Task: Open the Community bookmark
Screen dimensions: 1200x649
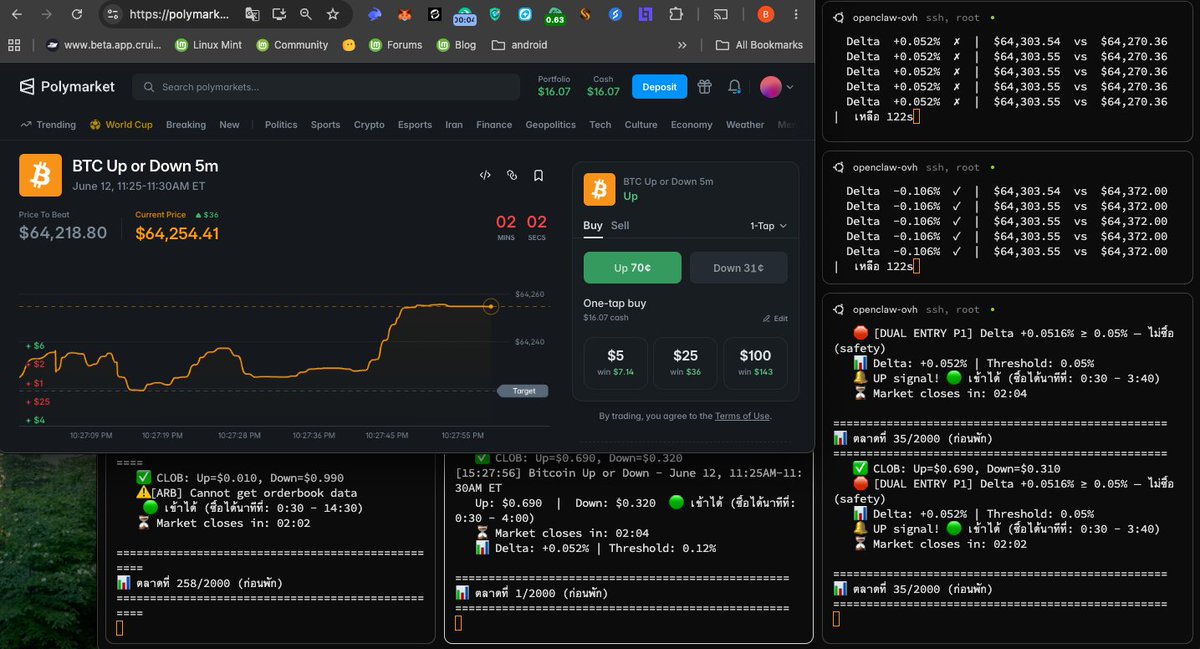Action: [x=292, y=45]
